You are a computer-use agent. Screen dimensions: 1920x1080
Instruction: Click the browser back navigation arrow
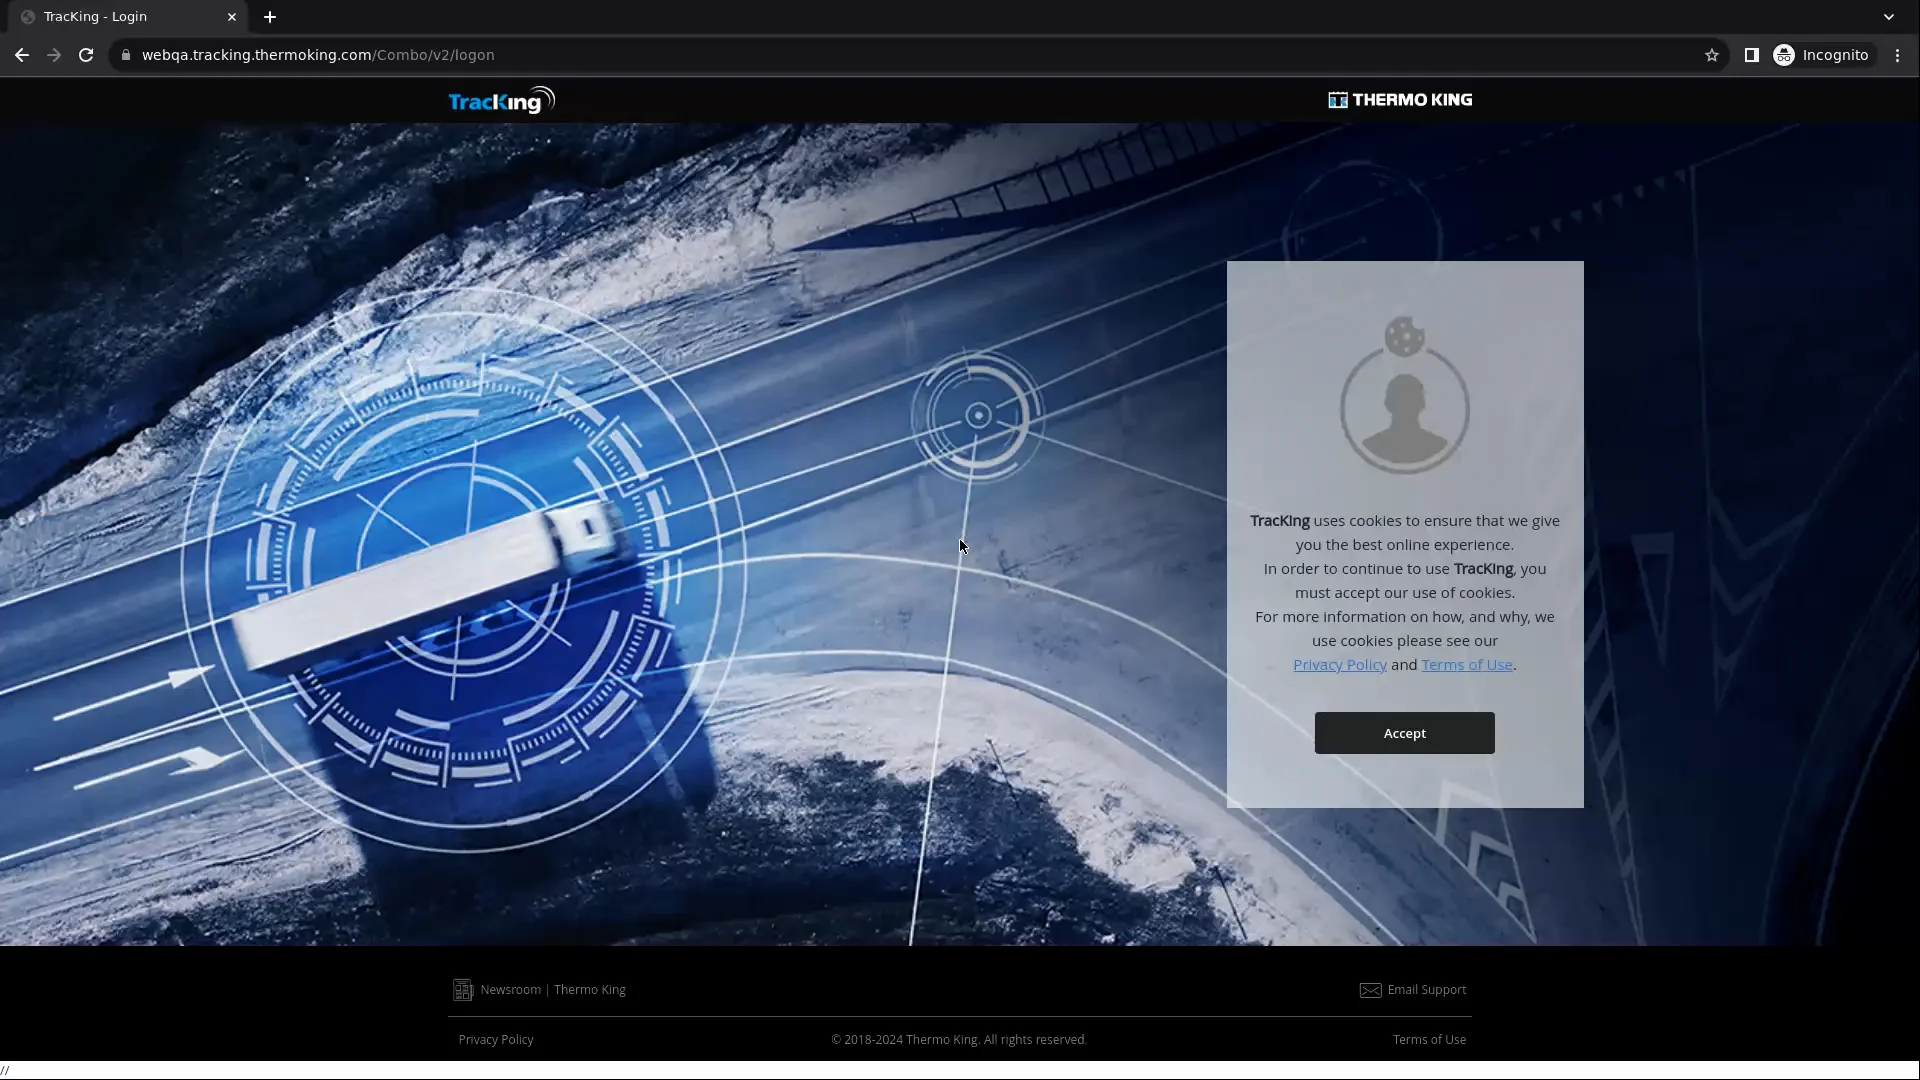21,55
